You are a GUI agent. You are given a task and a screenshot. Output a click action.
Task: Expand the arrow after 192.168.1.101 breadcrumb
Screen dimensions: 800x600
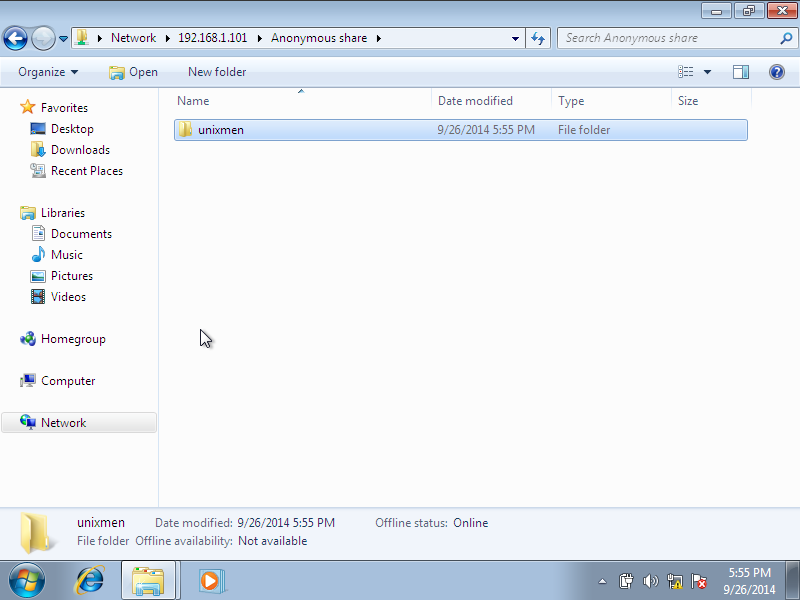260,38
